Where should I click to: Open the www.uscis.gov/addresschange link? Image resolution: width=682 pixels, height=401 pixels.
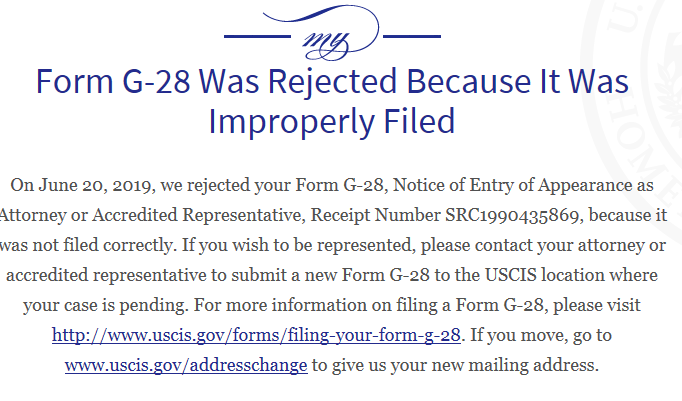point(186,365)
